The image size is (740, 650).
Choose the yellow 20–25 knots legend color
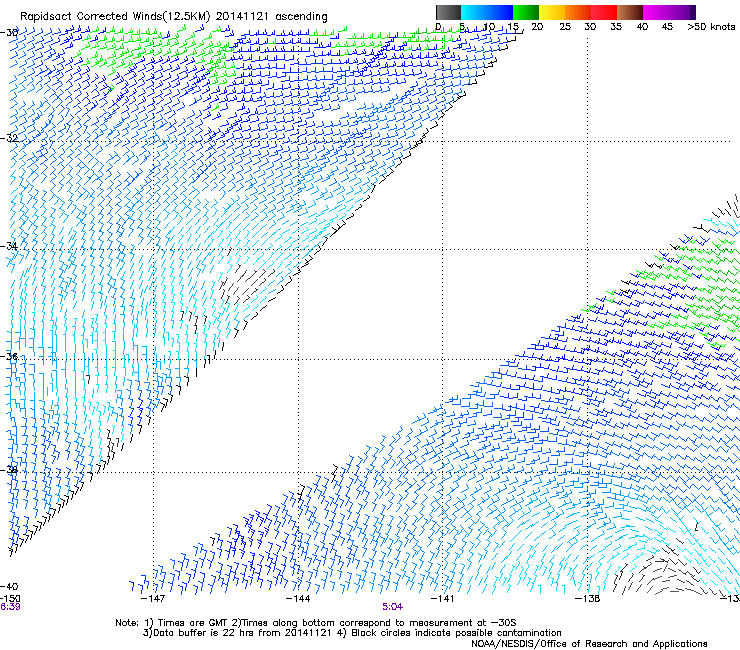[x=552, y=12]
